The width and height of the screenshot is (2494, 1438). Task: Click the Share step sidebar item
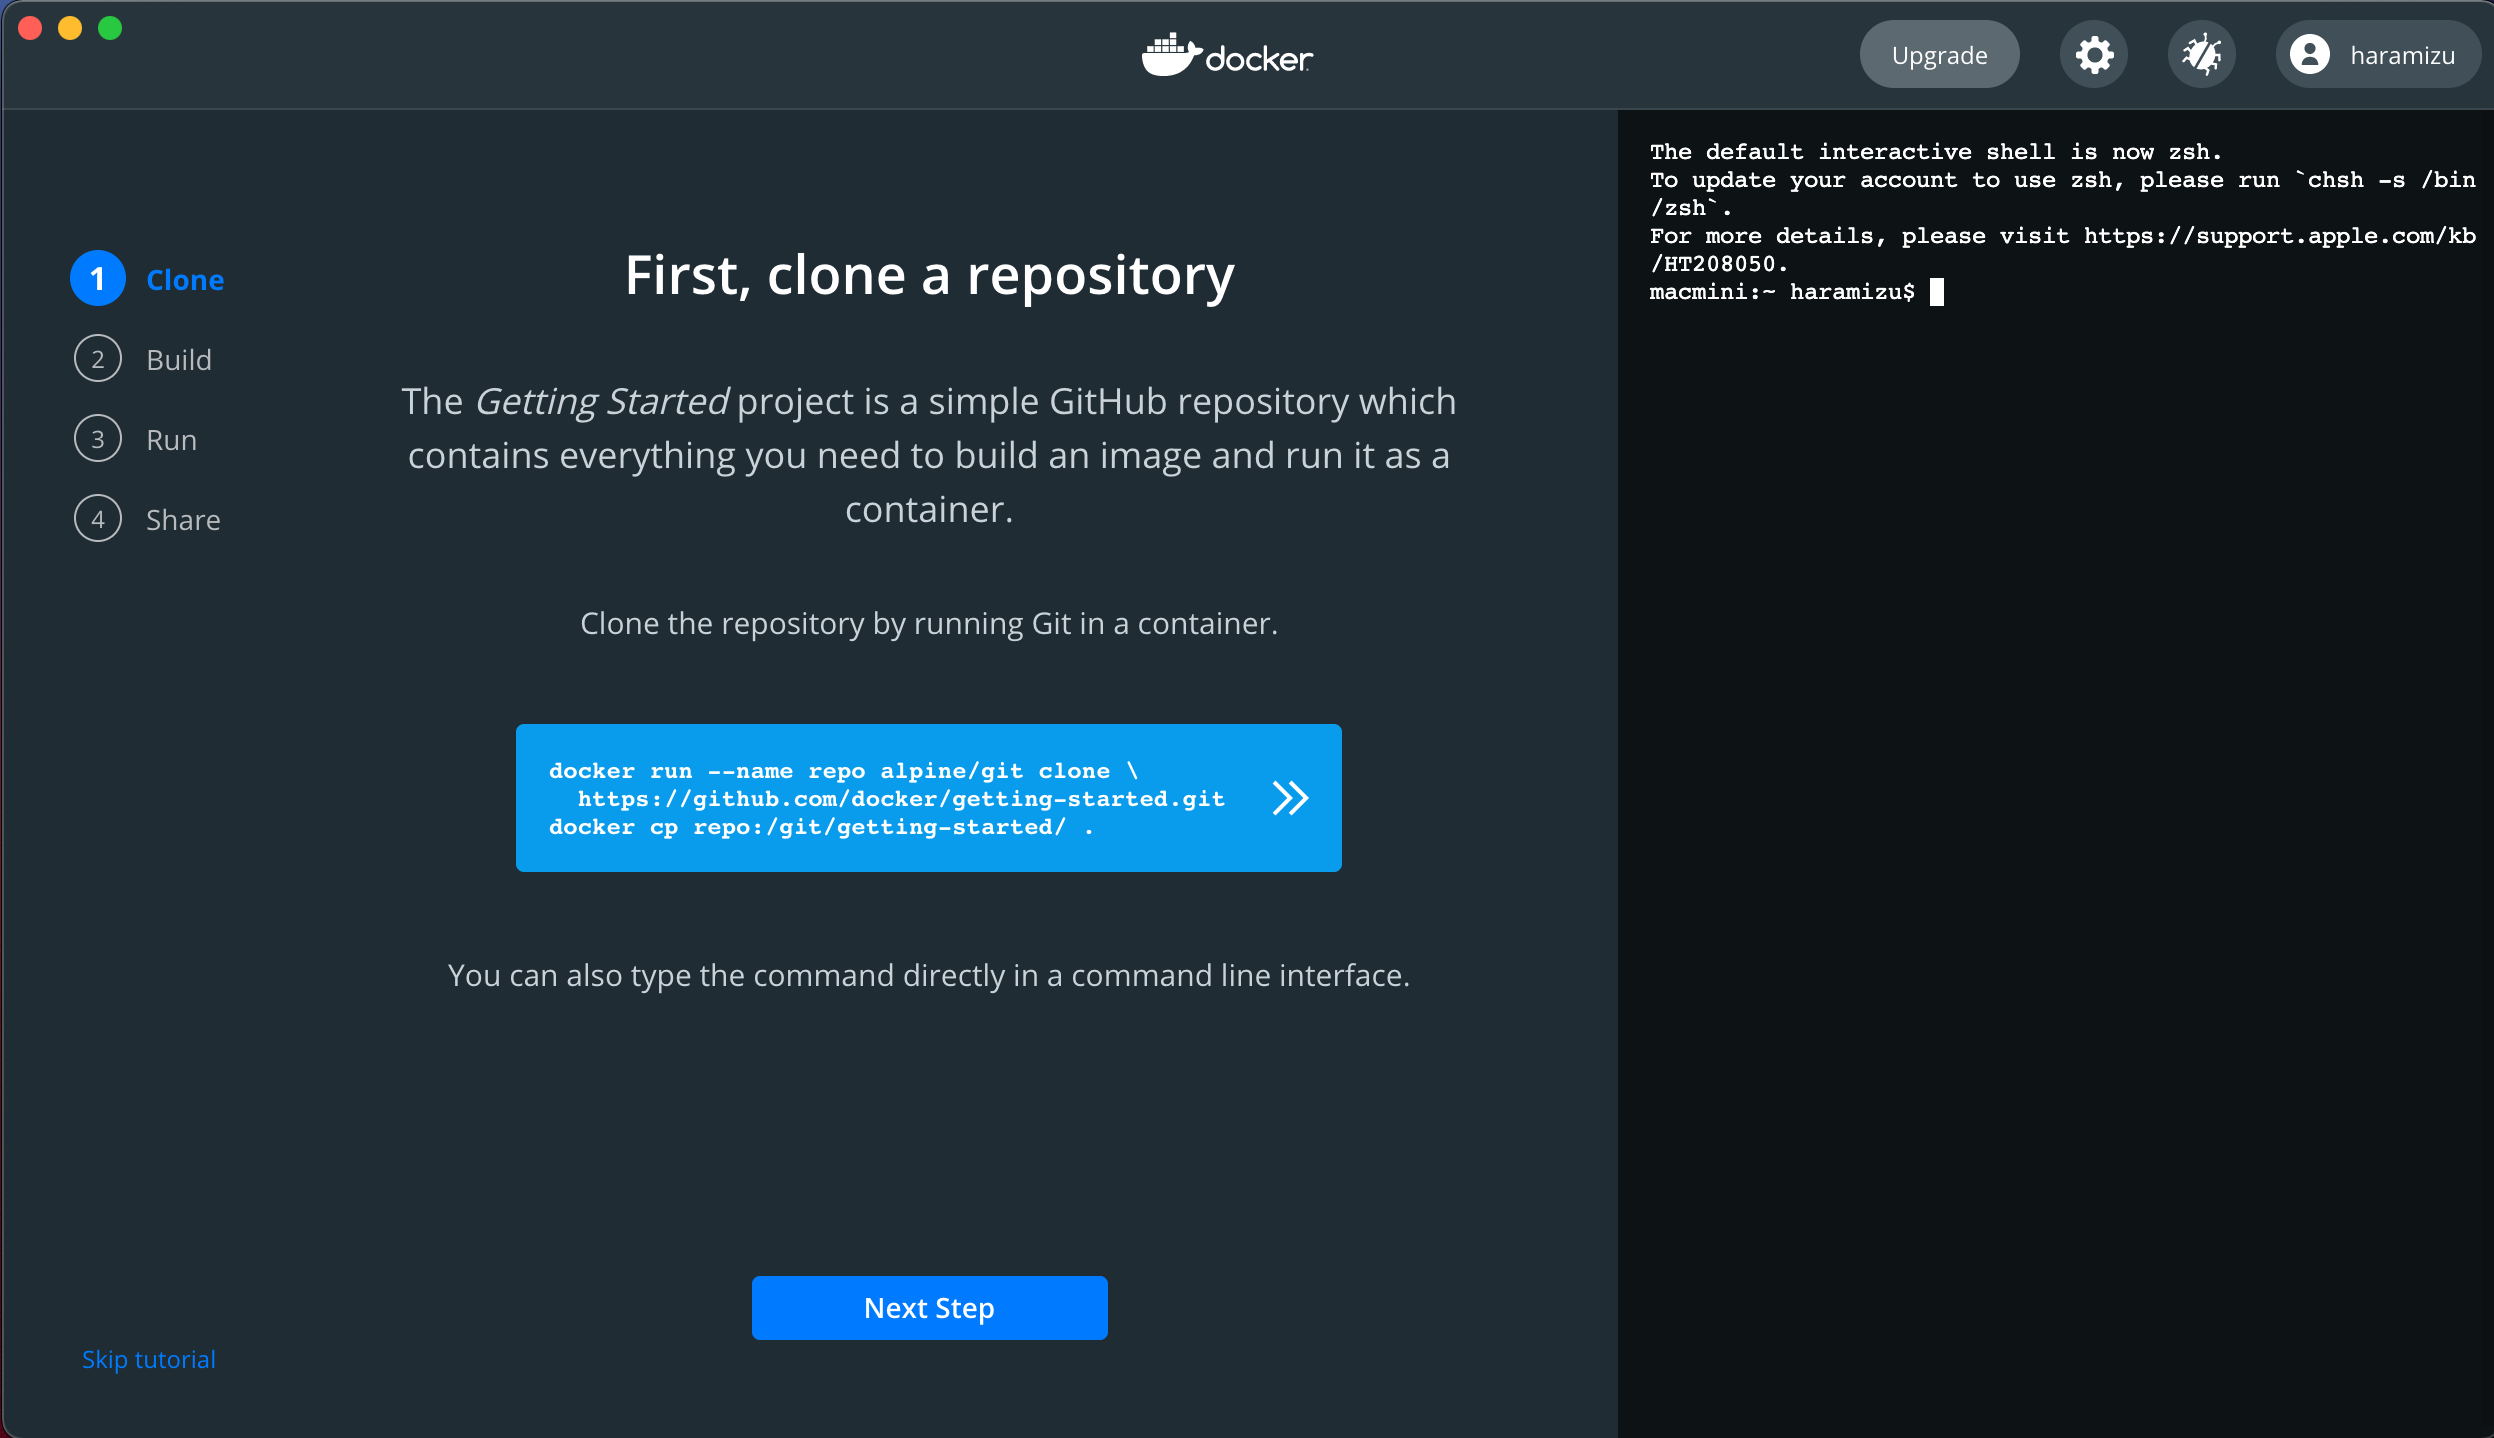pyautogui.click(x=182, y=519)
